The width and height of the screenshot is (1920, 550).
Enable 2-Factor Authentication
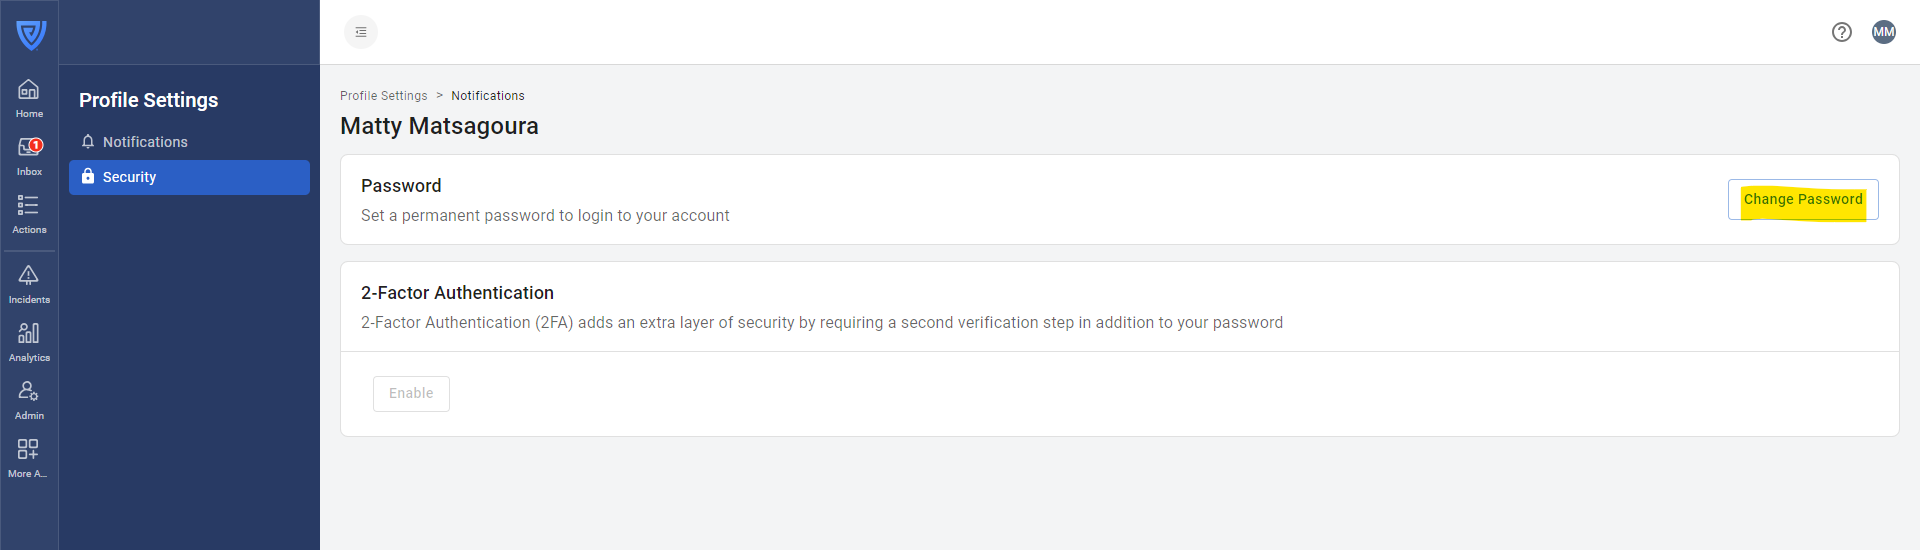pyautogui.click(x=411, y=394)
